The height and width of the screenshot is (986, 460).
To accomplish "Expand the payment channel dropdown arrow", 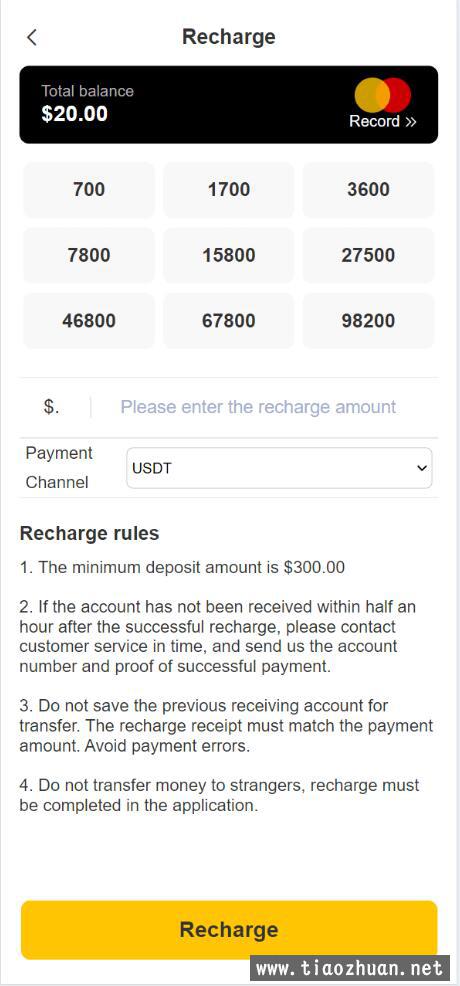I will (x=422, y=468).
